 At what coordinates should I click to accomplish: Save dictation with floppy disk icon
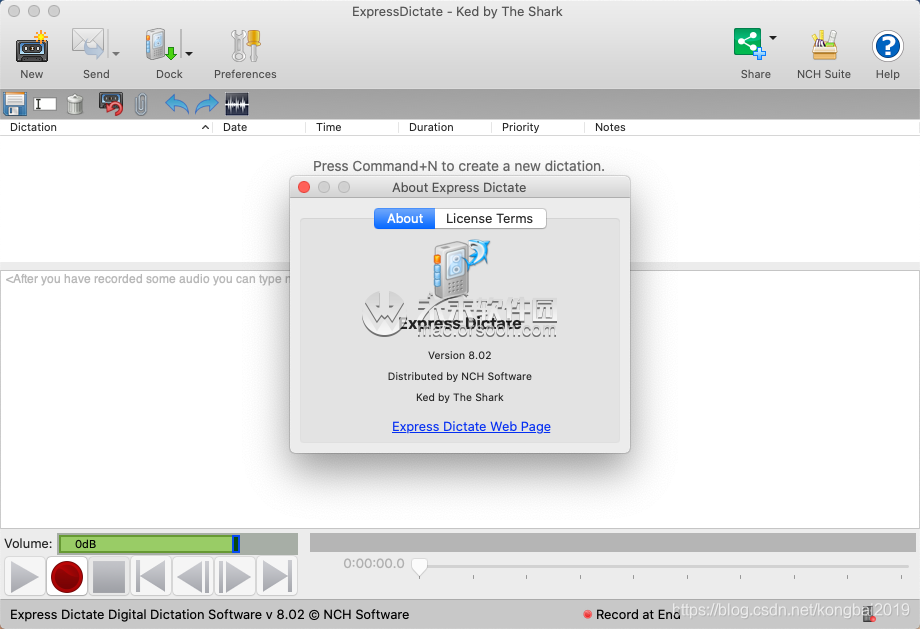pos(15,104)
